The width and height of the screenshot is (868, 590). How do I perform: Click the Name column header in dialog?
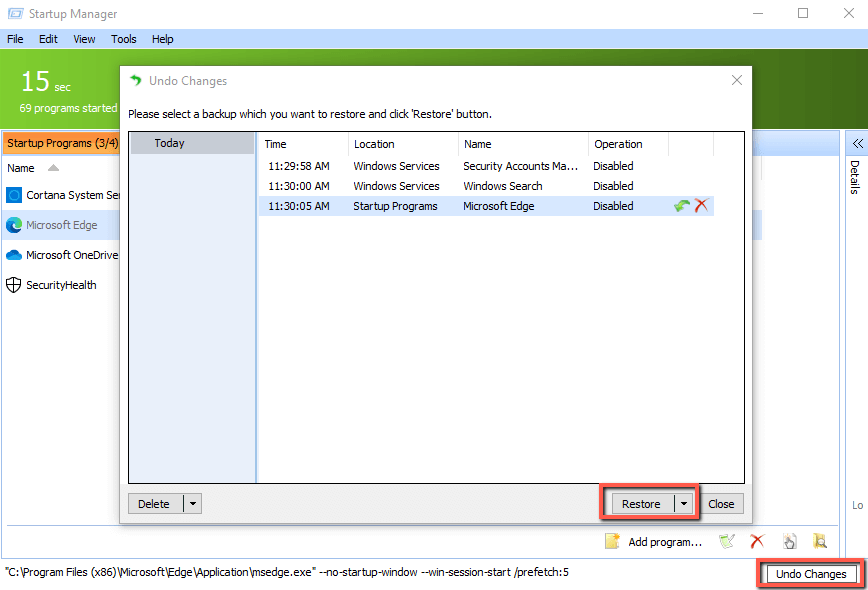[x=523, y=144]
